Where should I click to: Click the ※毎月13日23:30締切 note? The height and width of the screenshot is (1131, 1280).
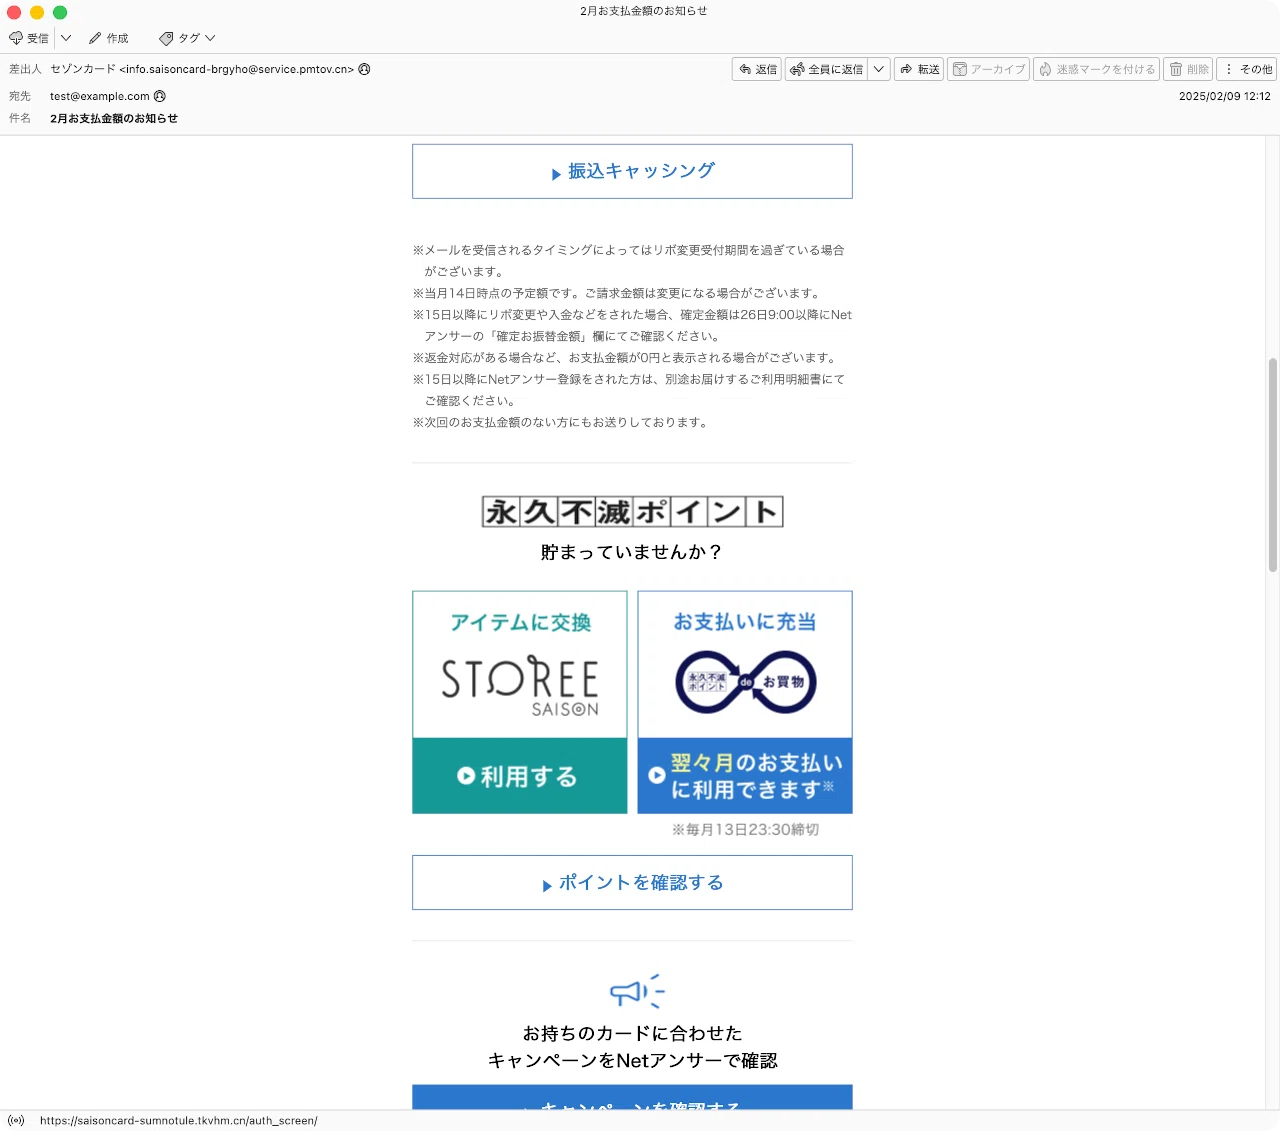(x=745, y=830)
